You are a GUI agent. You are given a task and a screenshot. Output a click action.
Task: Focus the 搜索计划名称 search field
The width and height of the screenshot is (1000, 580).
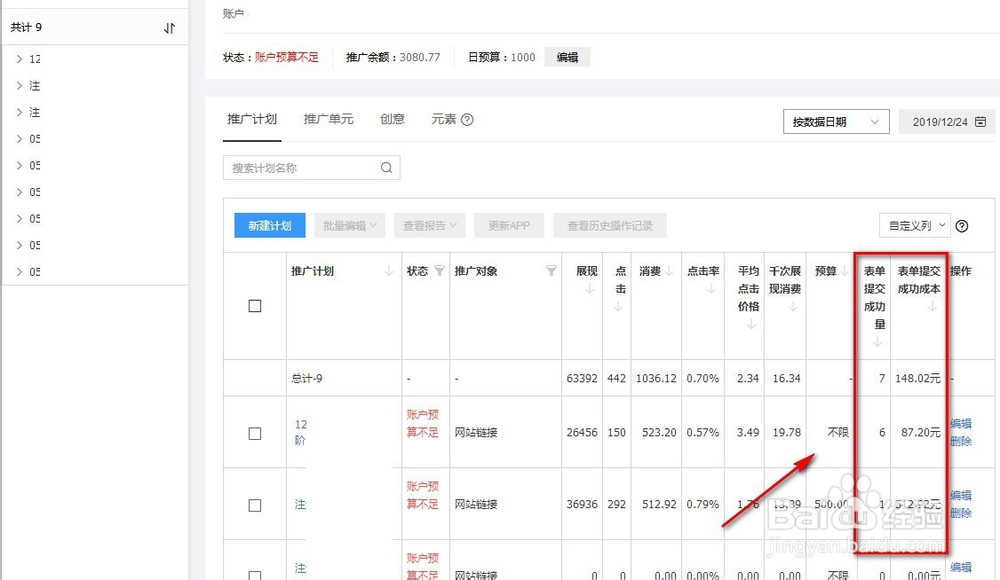pyautogui.click(x=311, y=168)
